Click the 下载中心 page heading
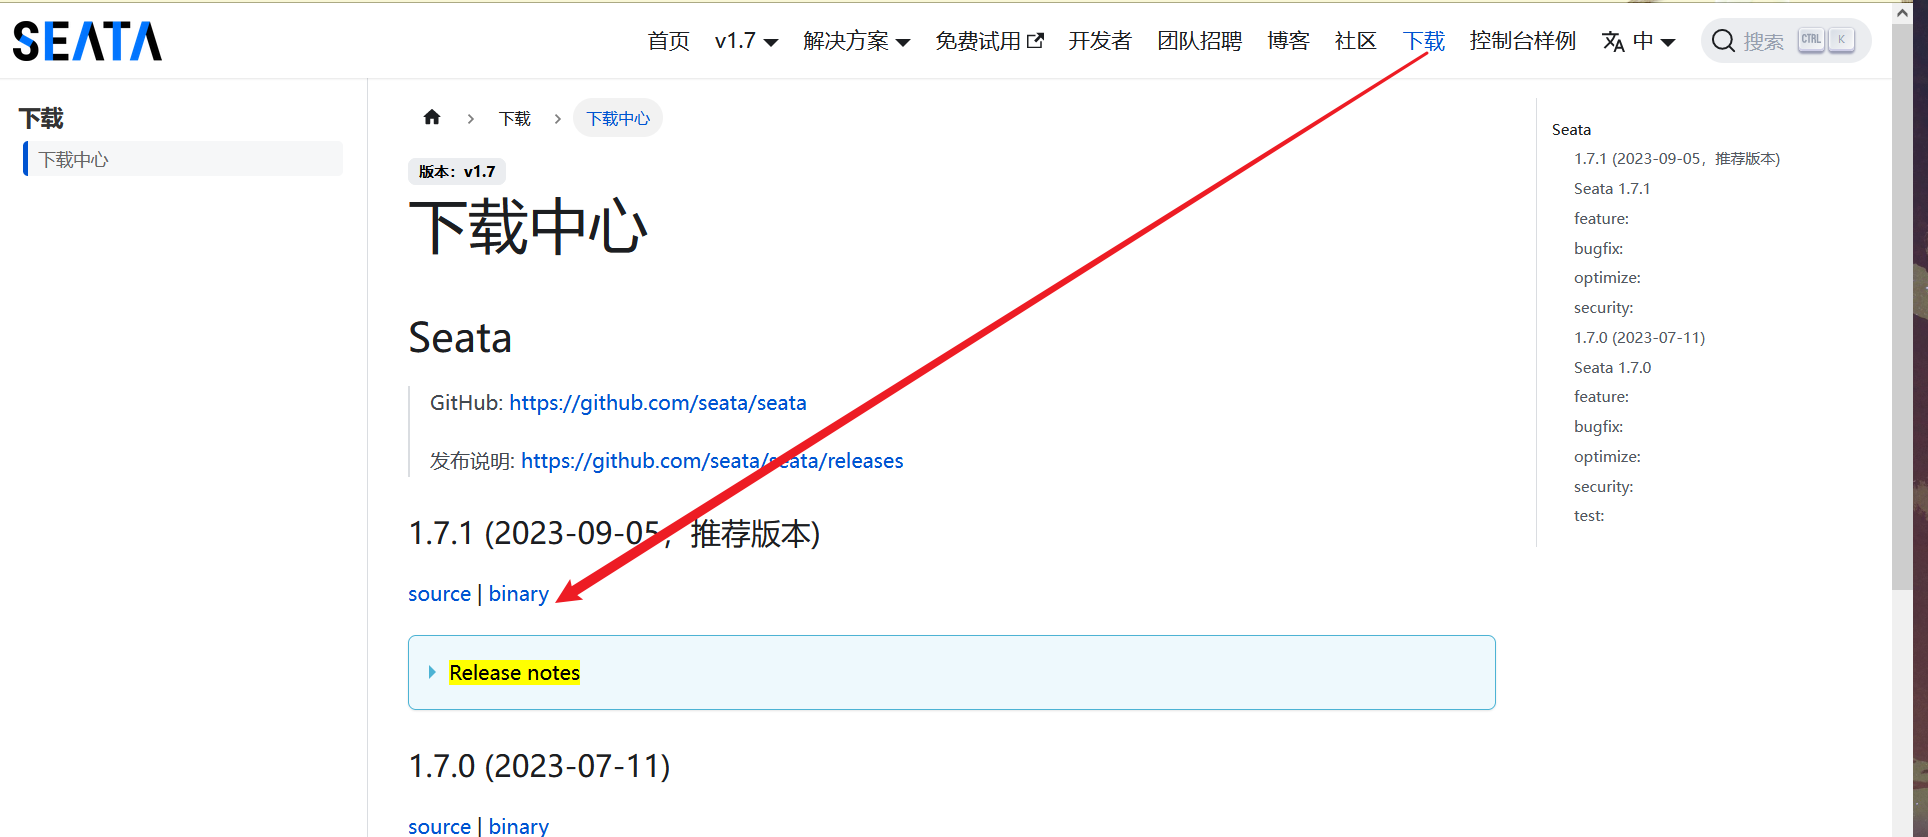1928x837 pixels. [x=528, y=227]
